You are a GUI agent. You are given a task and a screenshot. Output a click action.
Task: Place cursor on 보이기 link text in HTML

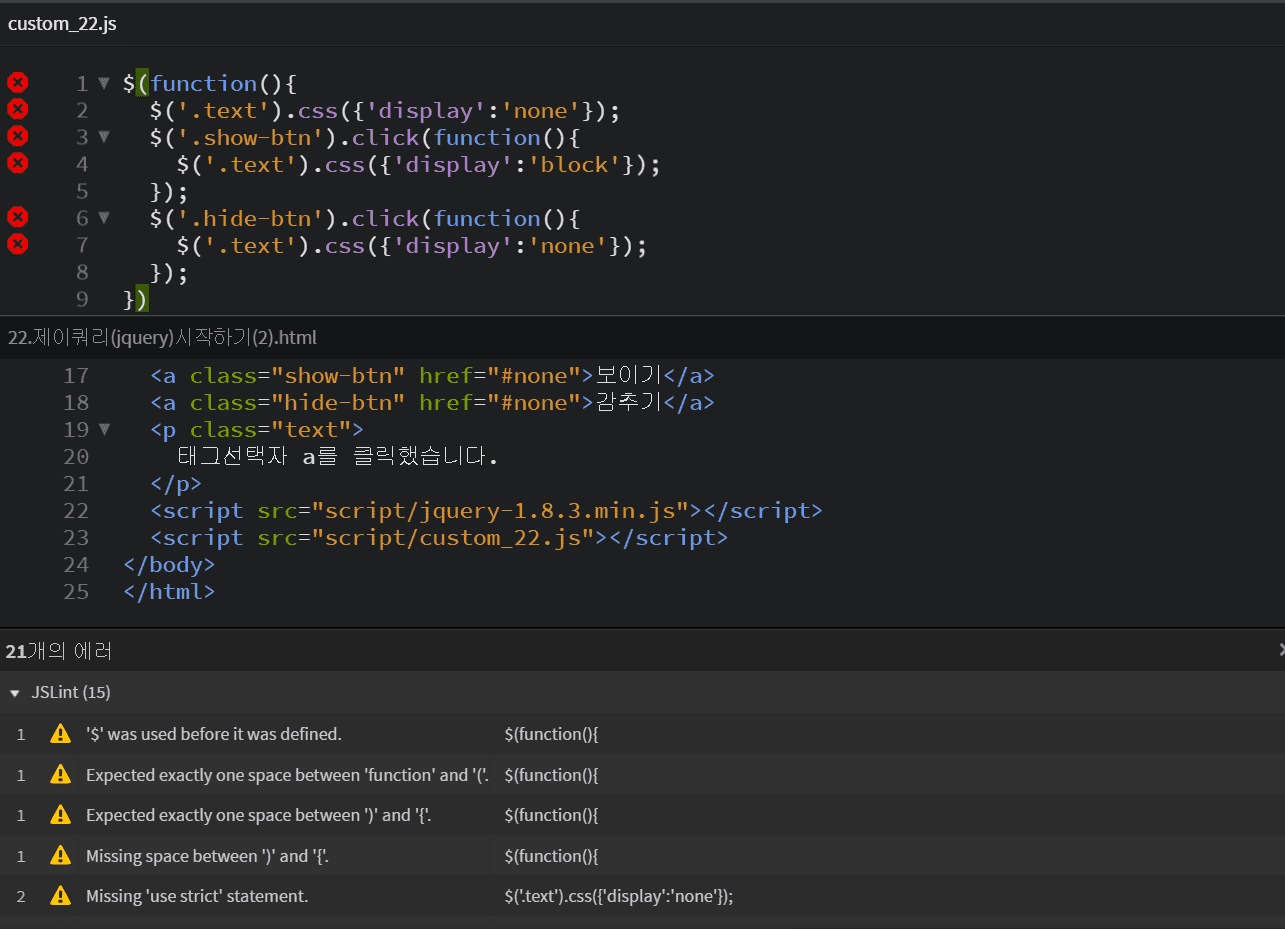[x=629, y=376]
